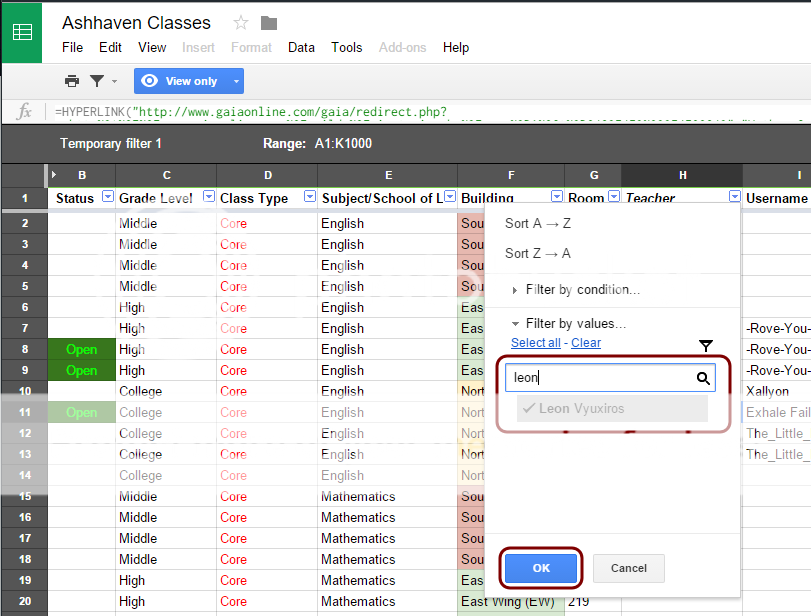
Task: Toggle the Leon Vyuxiros value checkbox
Action: coord(528,408)
